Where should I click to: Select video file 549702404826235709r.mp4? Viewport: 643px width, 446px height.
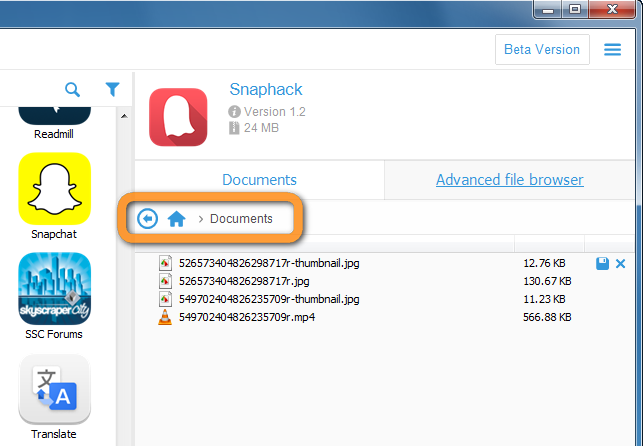click(x=247, y=317)
